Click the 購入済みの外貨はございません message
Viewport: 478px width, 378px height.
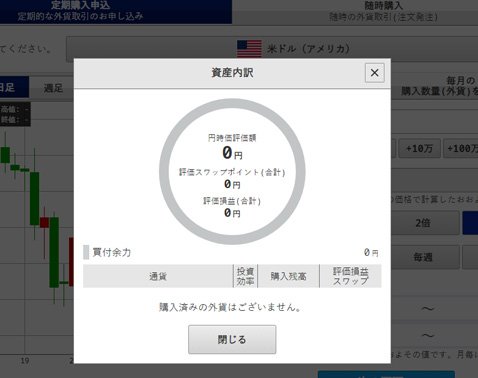[x=230, y=307]
